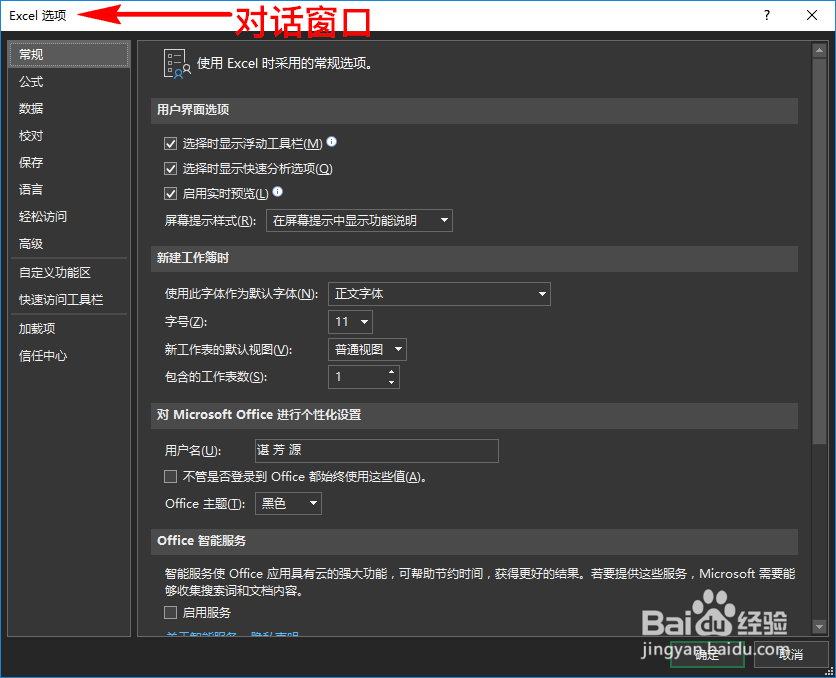Screen dimensions: 836x678
Task: Enable the 启用服务 checkbox
Action: [171, 612]
